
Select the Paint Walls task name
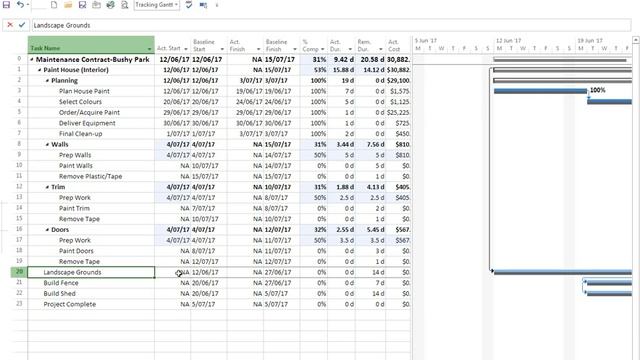(x=76, y=166)
